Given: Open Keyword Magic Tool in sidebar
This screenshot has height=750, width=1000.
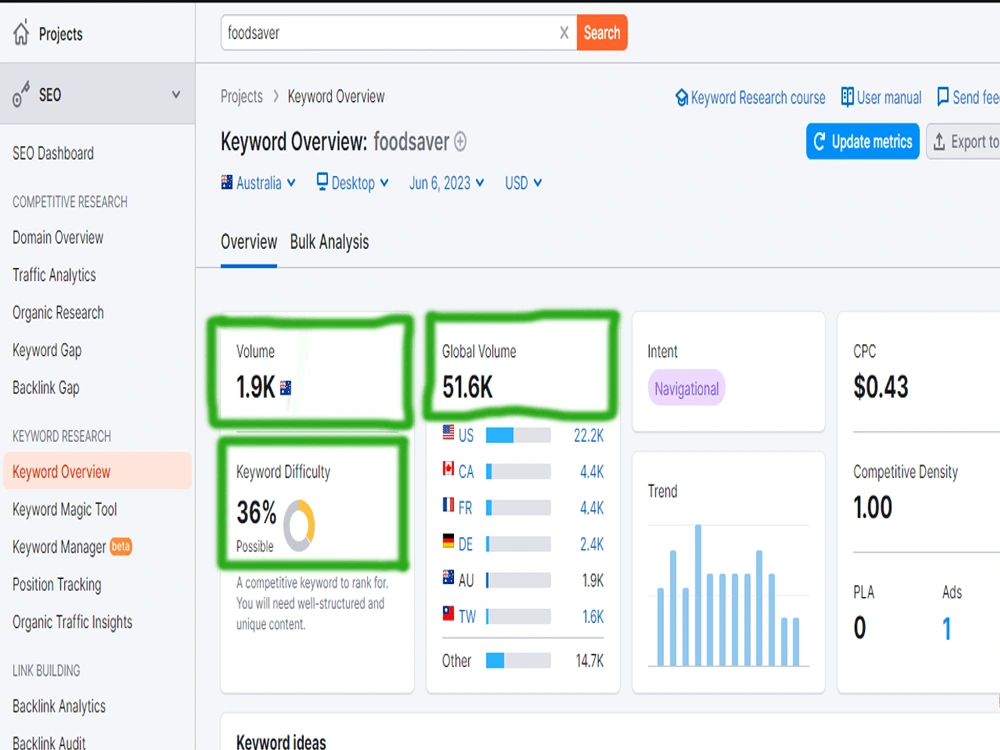Looking at the screenshot, I should [64, 510].
